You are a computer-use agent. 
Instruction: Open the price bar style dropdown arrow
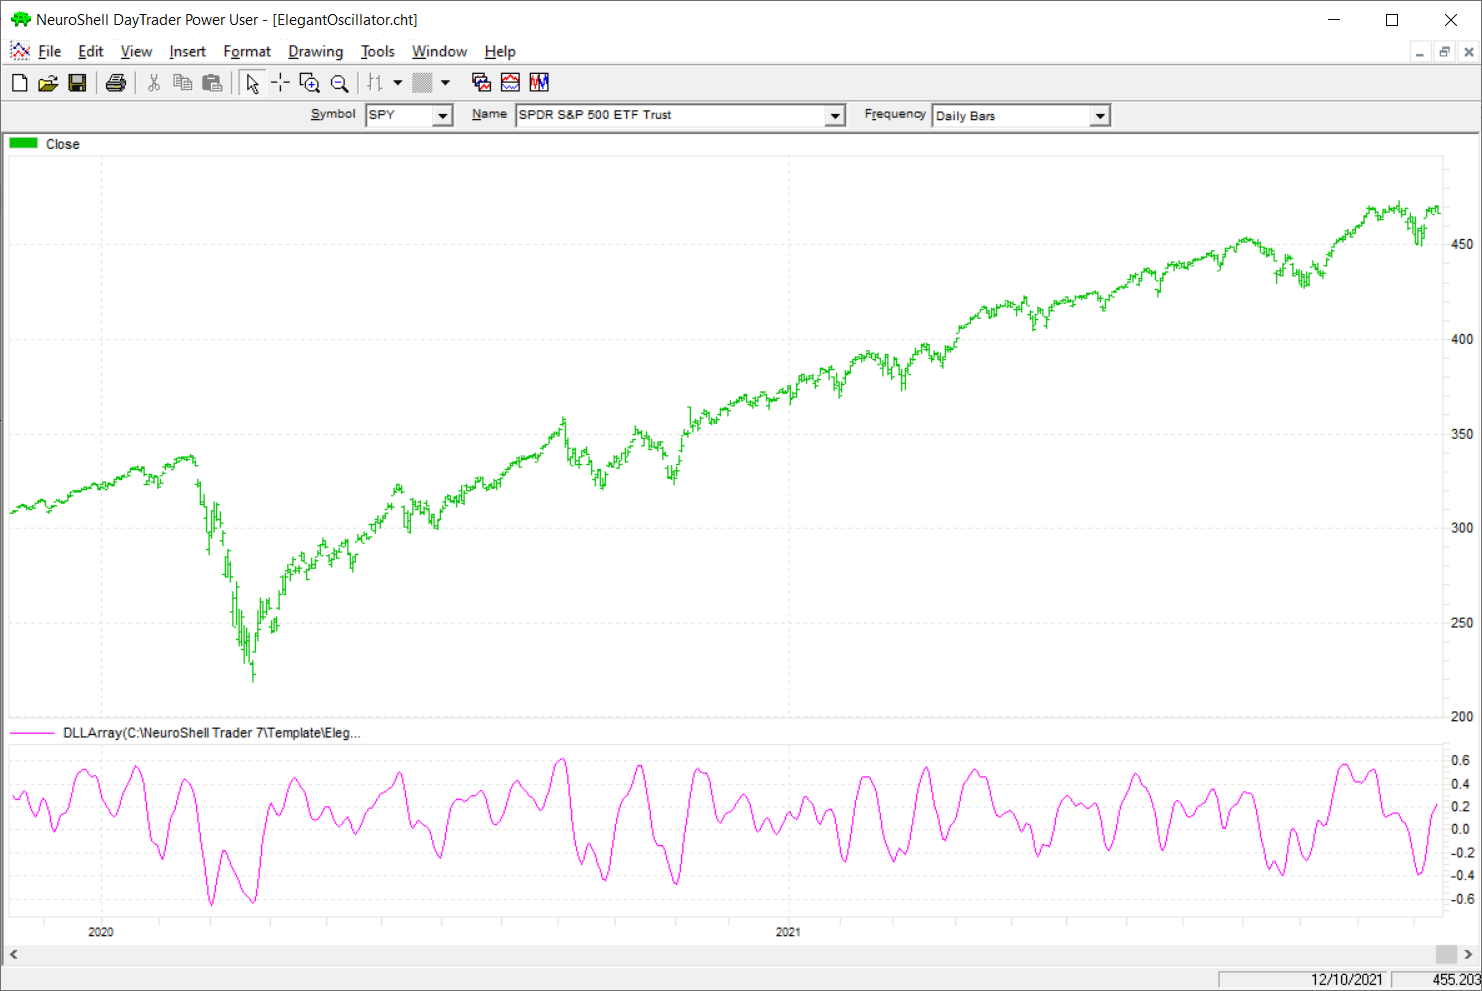[397, 83]
